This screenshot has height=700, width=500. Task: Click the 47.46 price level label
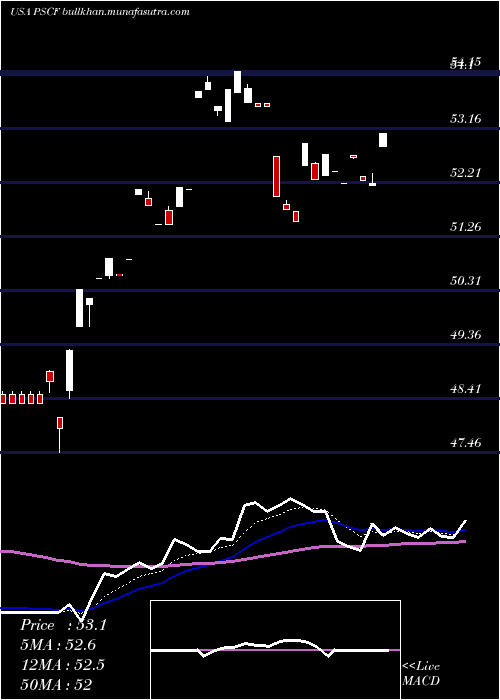pyautogui.click(x=465, y=443)
